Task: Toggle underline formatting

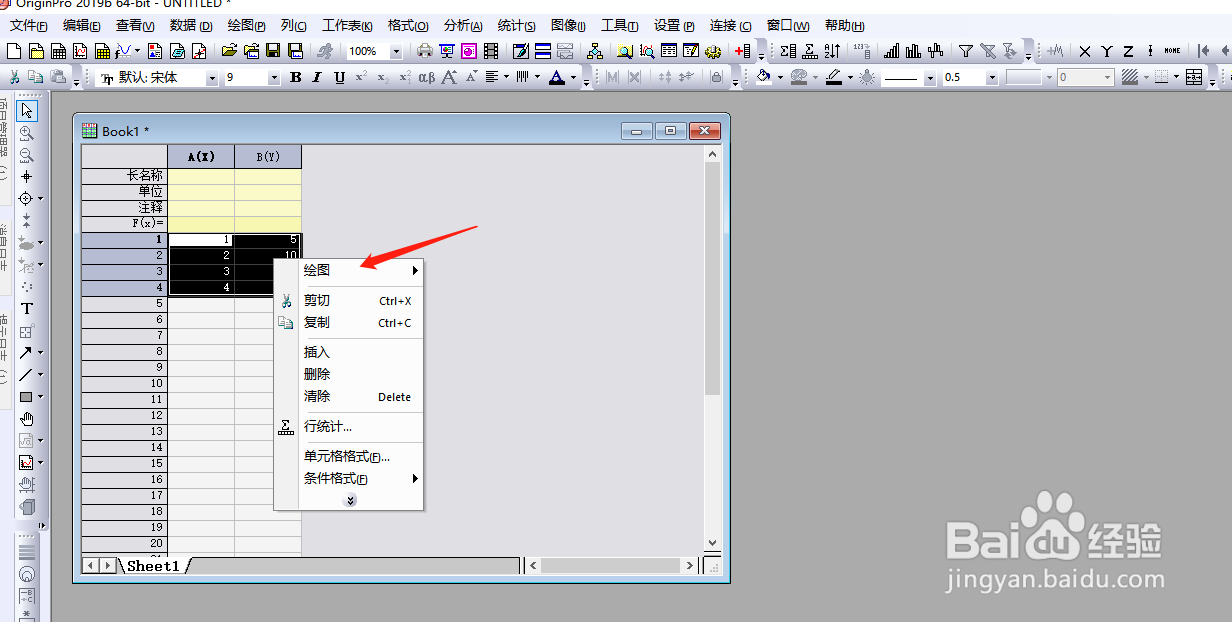Action: point(340,77)
